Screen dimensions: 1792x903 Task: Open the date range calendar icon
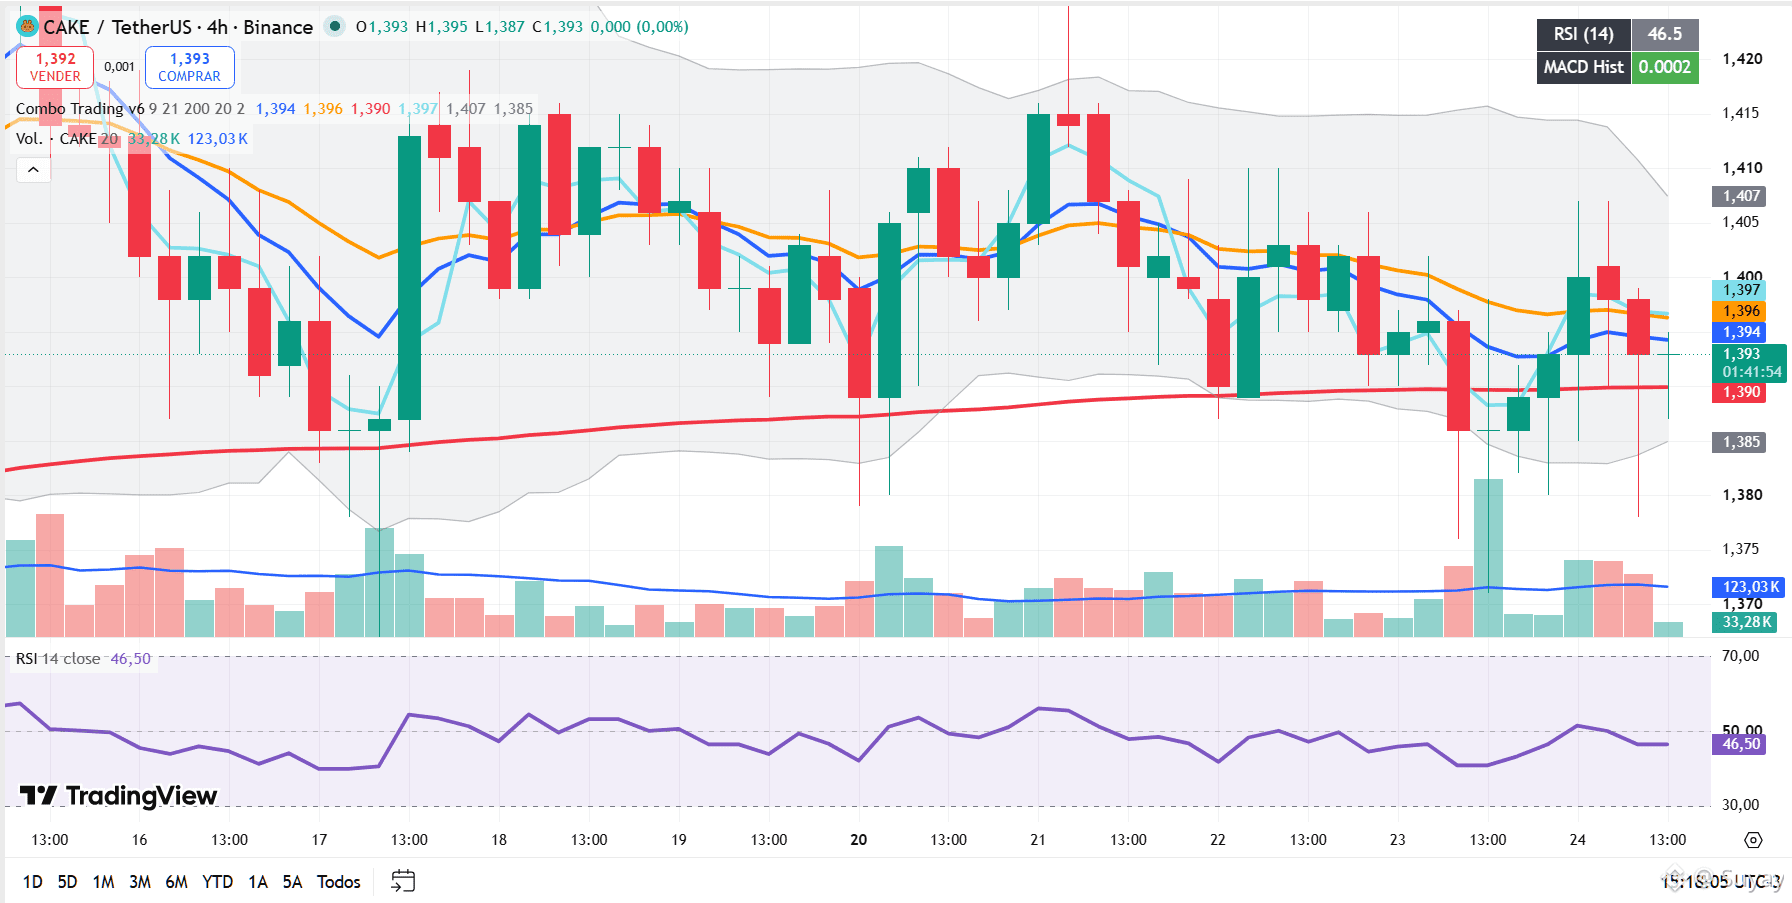403,881
